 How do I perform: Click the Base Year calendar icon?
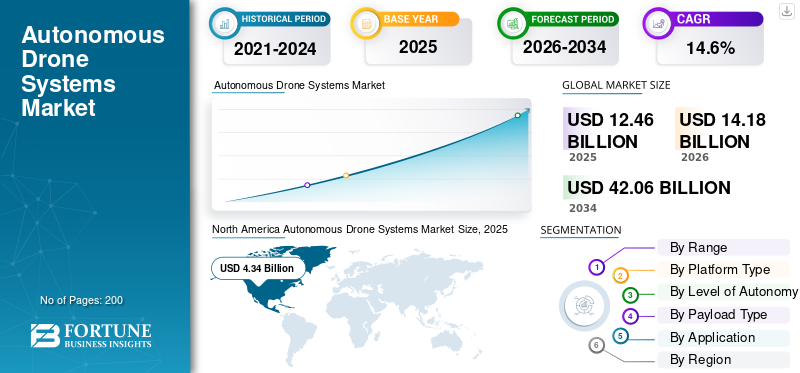tap(366, 23)
